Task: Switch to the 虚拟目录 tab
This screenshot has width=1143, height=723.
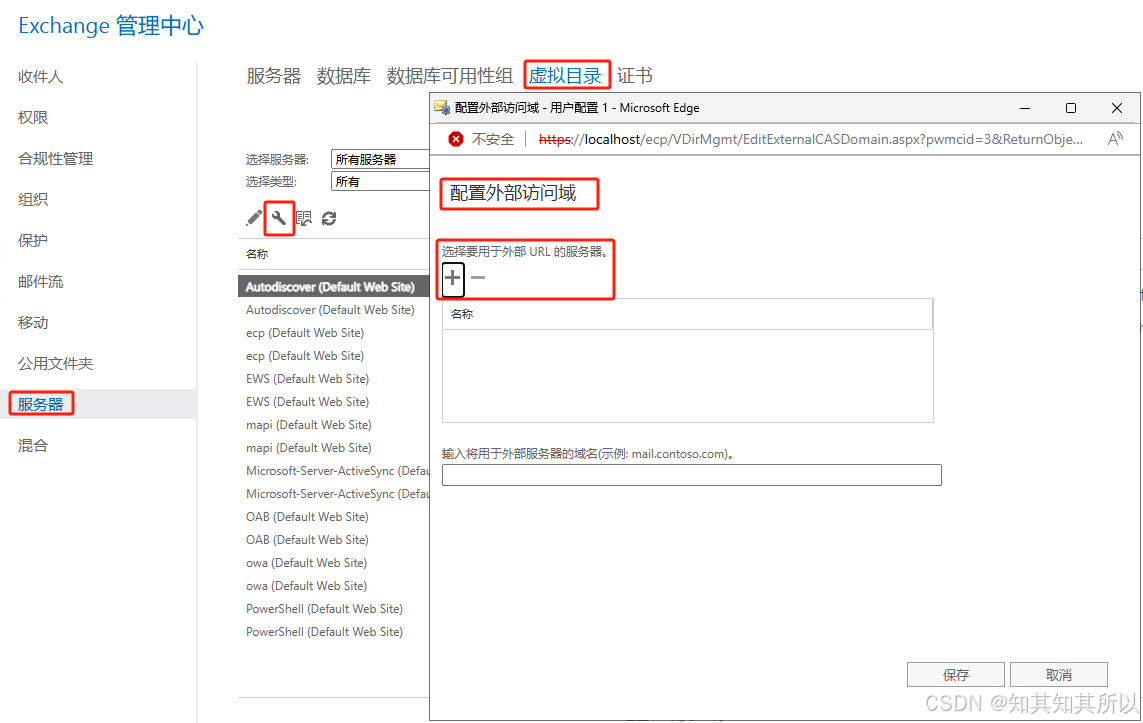Action: coord(565,76)
